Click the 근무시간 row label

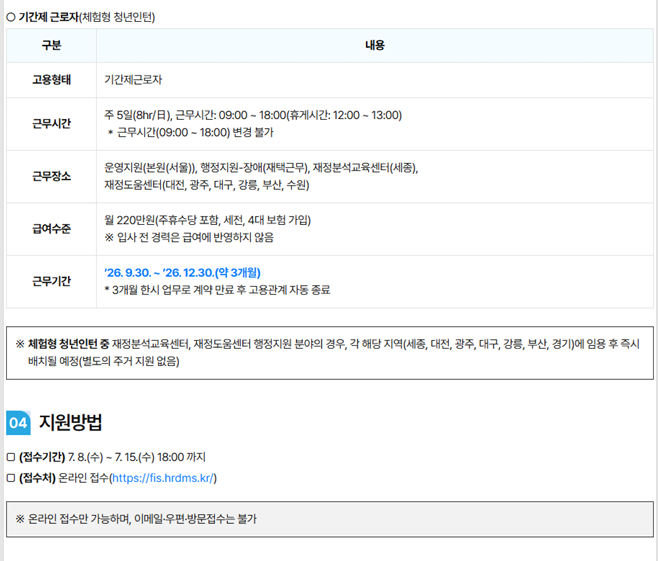click(51, 124)
